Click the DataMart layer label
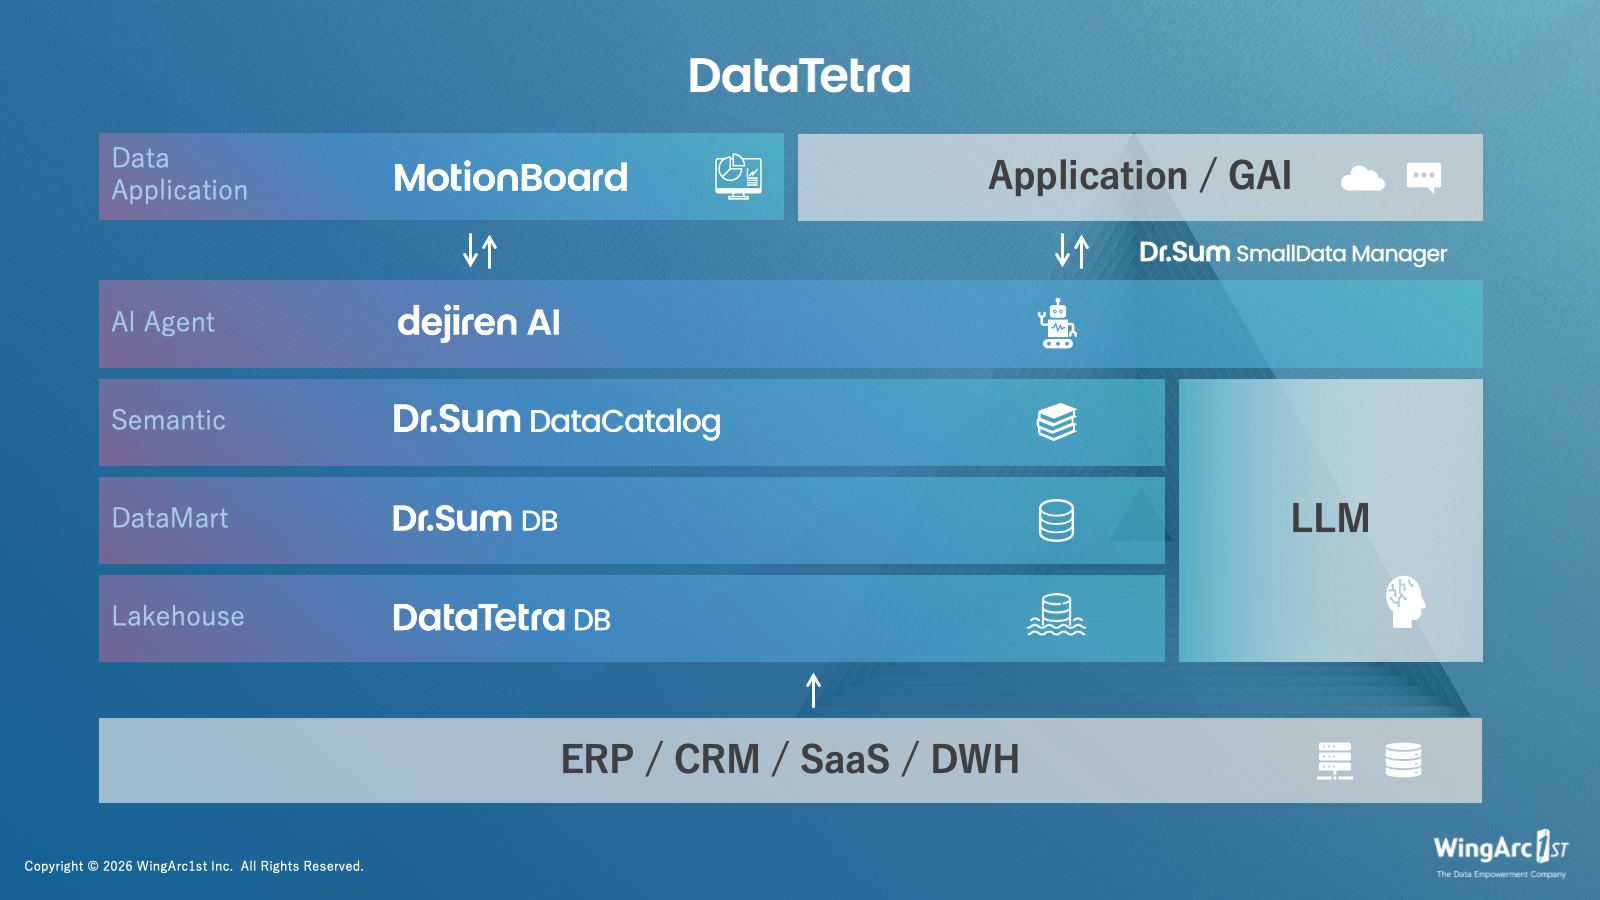The height and width of the screenshot is (900, 1600). [170, 518]
